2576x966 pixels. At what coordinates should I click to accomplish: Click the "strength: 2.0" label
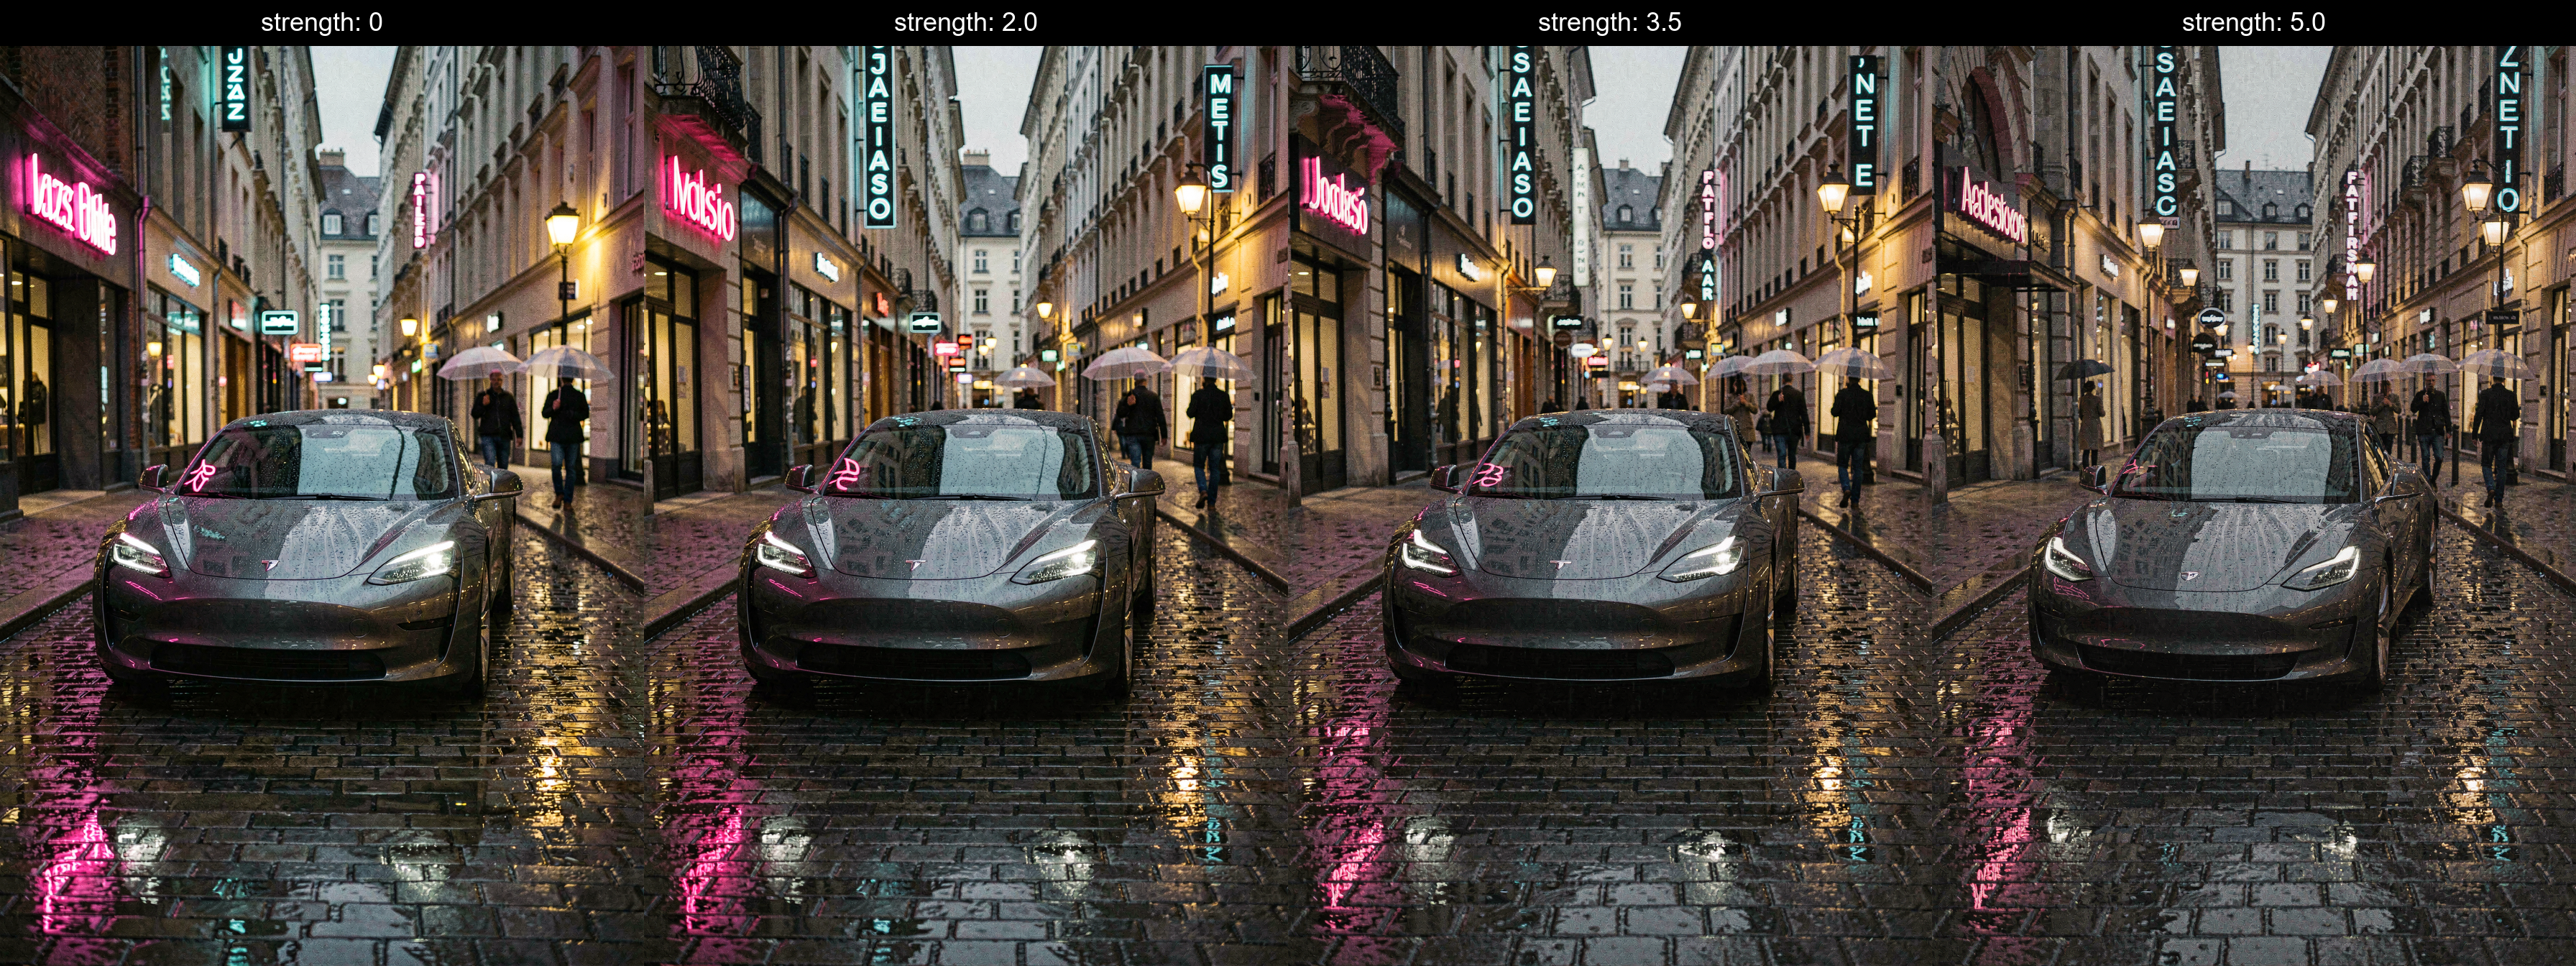(965, 22)
